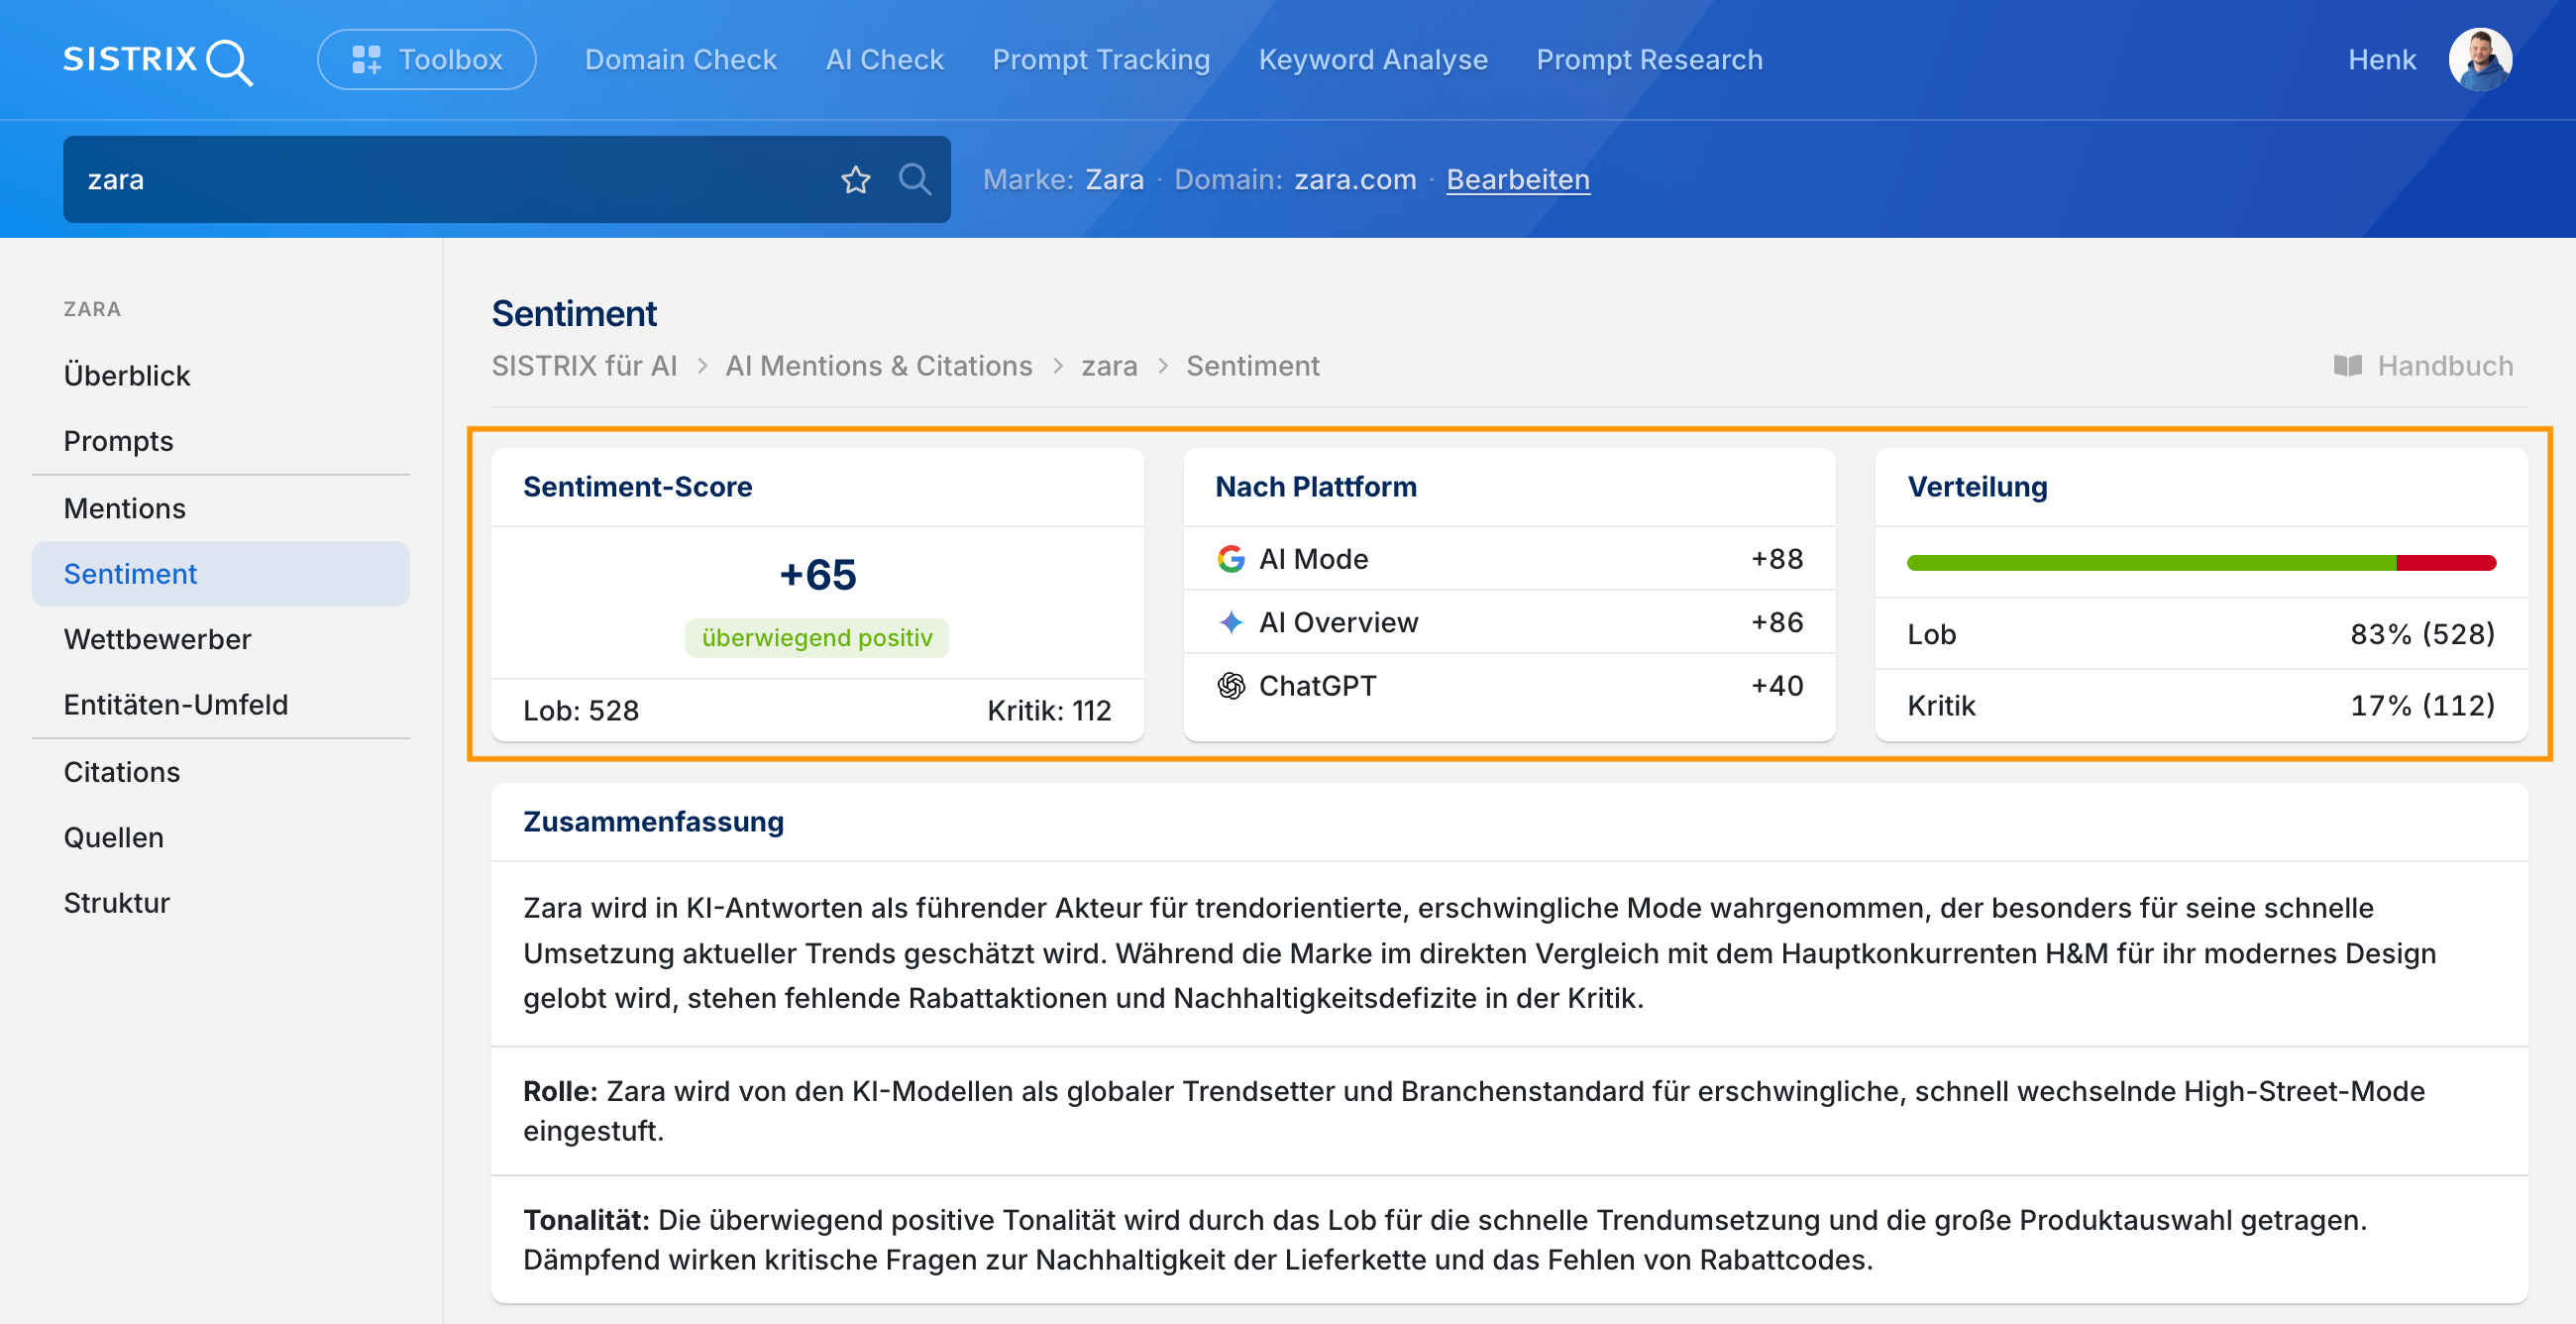Click the magnifier search icon
Viewport: 2576px width, 1324px height.
point(914,180)
